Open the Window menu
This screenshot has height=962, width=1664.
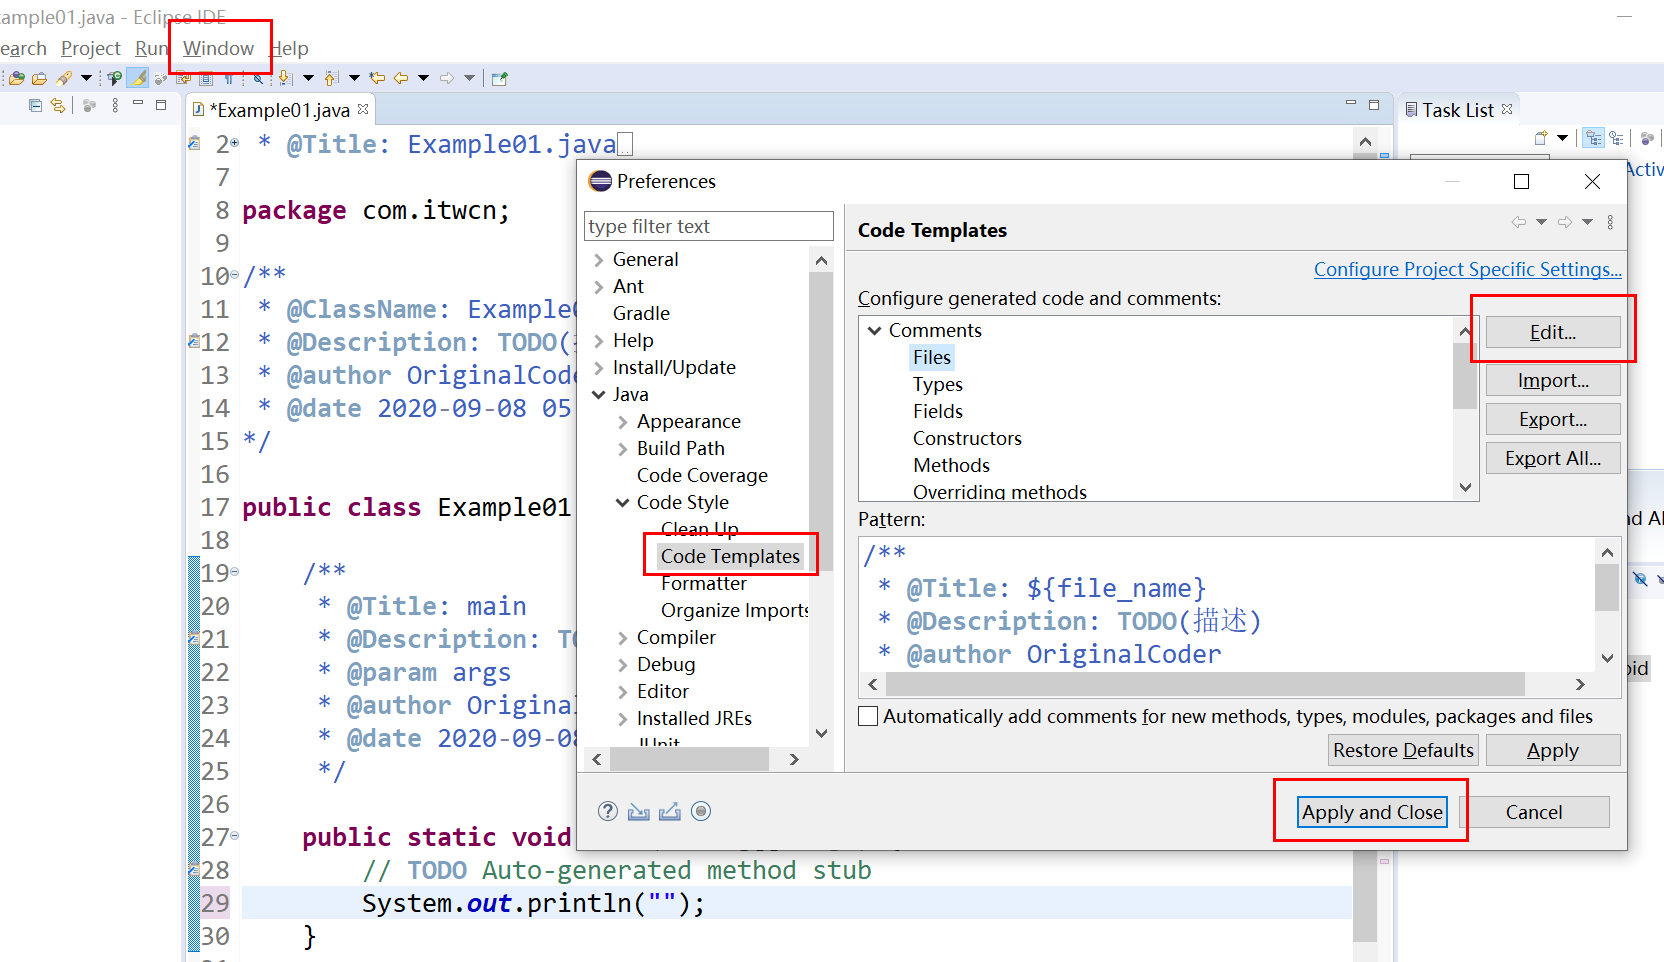pyautogui.click(x=218, y=48)
